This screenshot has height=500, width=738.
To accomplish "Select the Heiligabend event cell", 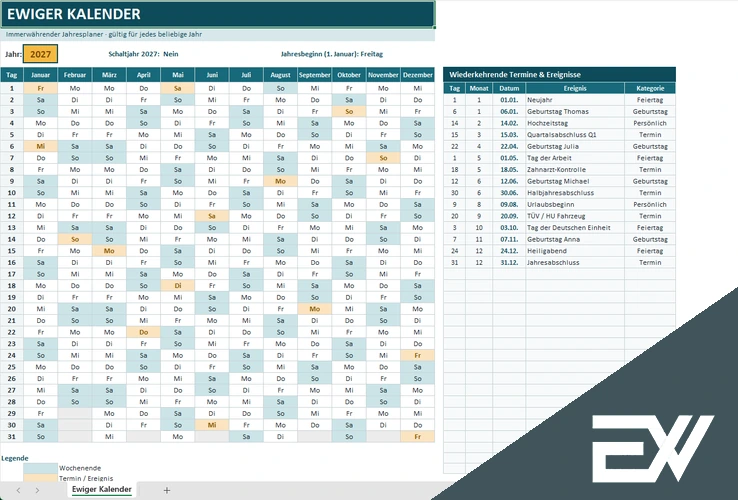I will [x=575, y=251].
